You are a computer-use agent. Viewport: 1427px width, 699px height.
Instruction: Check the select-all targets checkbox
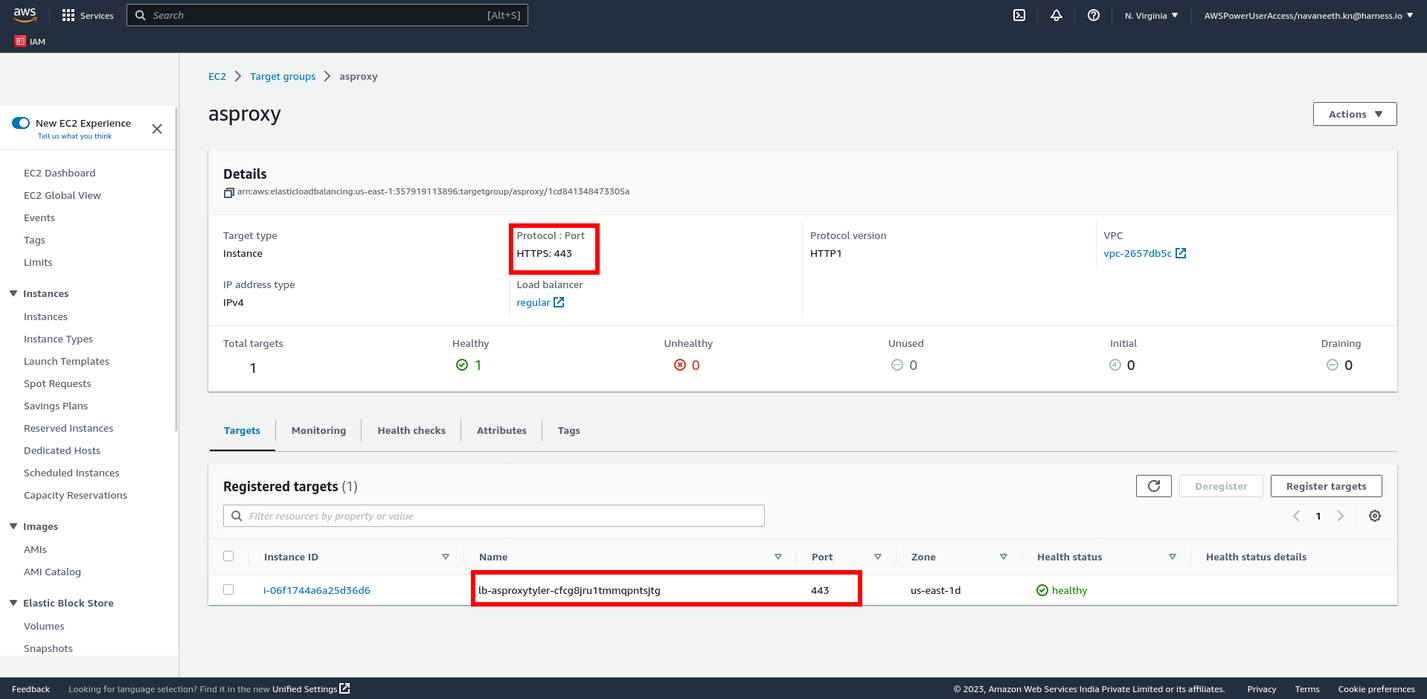pos(229,556)
